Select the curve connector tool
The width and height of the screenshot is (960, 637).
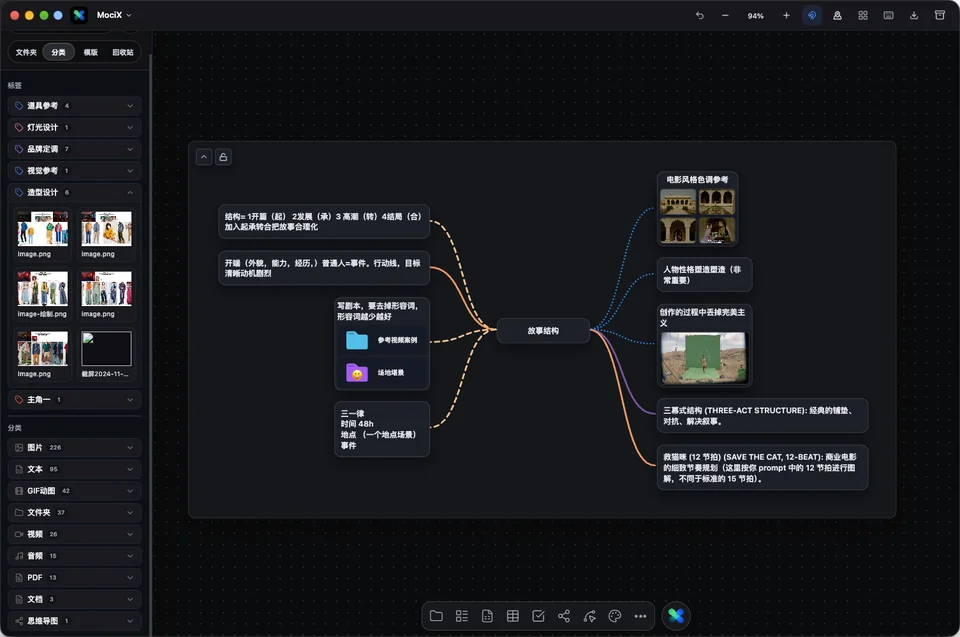pos(590,616)
